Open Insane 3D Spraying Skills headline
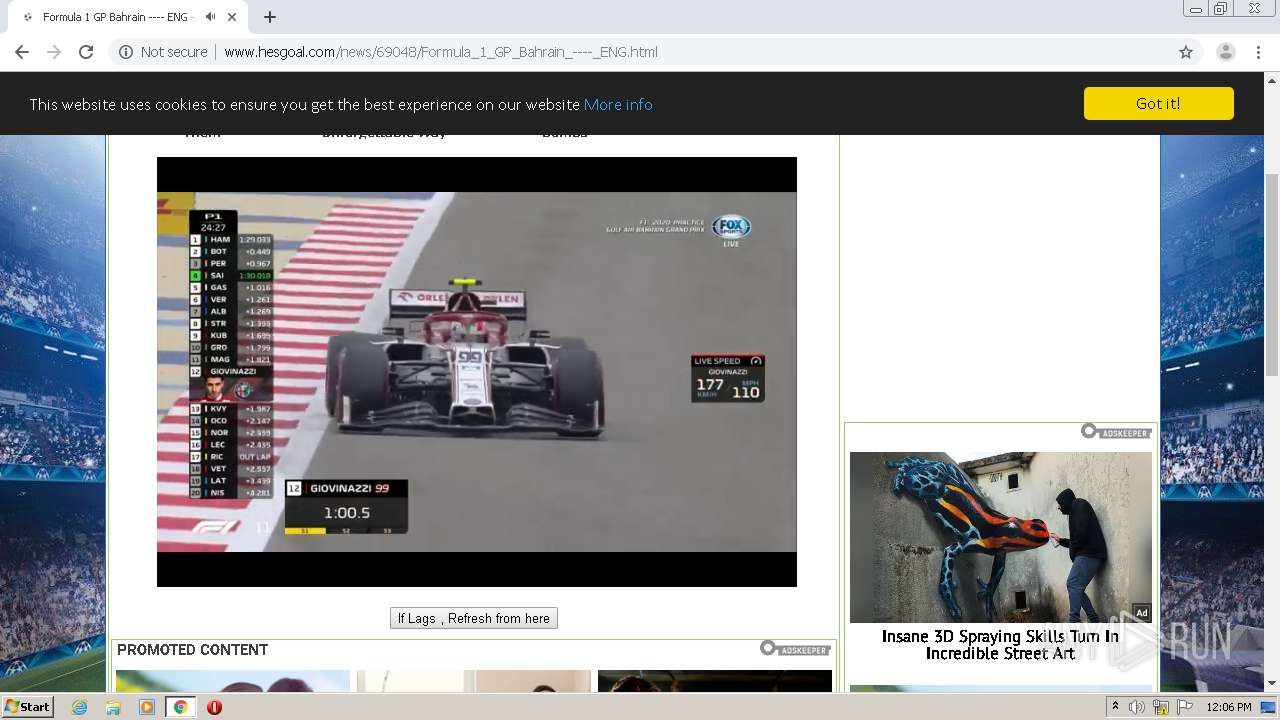 (1000, 645)
